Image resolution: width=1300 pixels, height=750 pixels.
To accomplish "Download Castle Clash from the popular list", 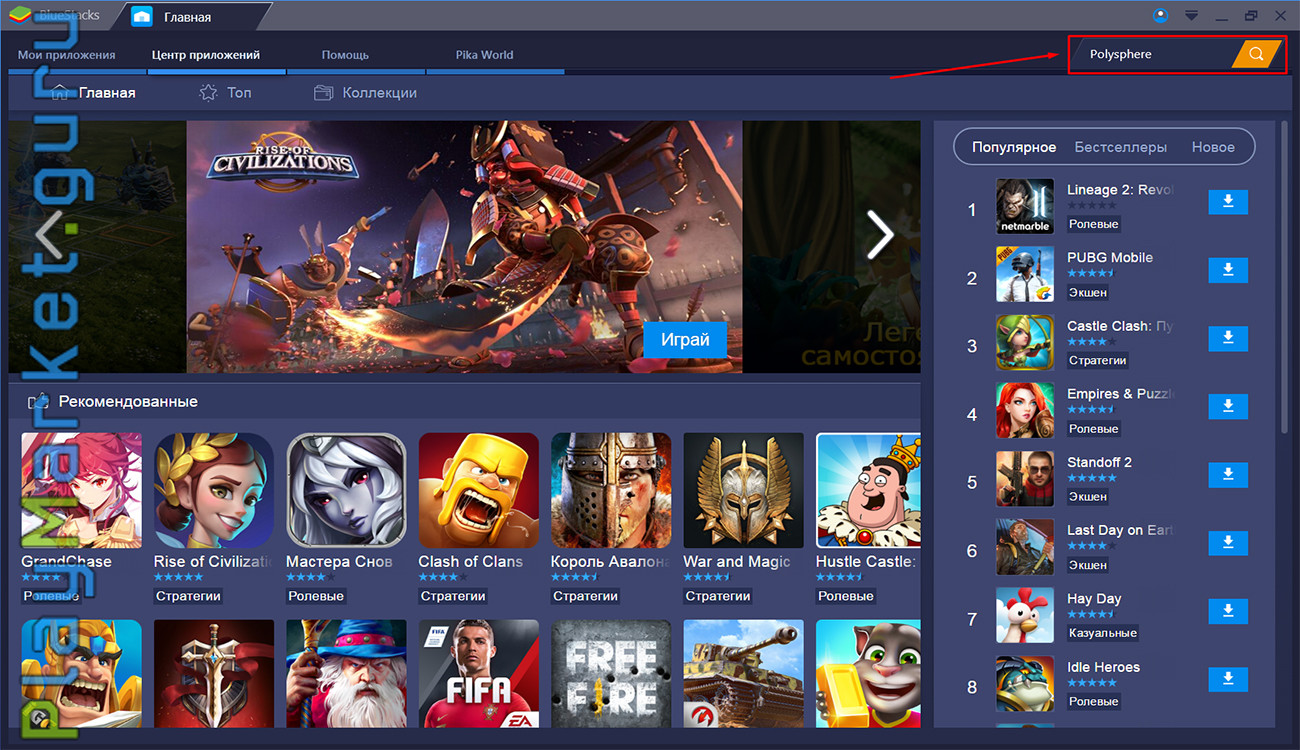I will coord(1228,338).
